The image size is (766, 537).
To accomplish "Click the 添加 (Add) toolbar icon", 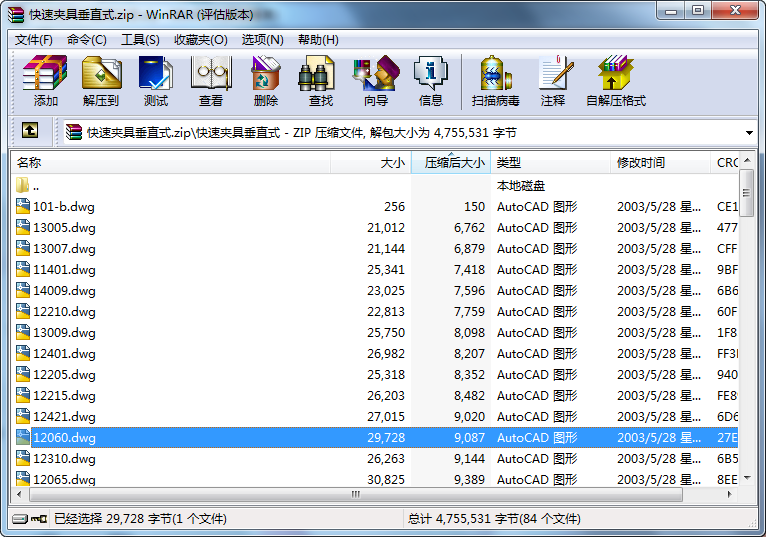I will point(45,73).
